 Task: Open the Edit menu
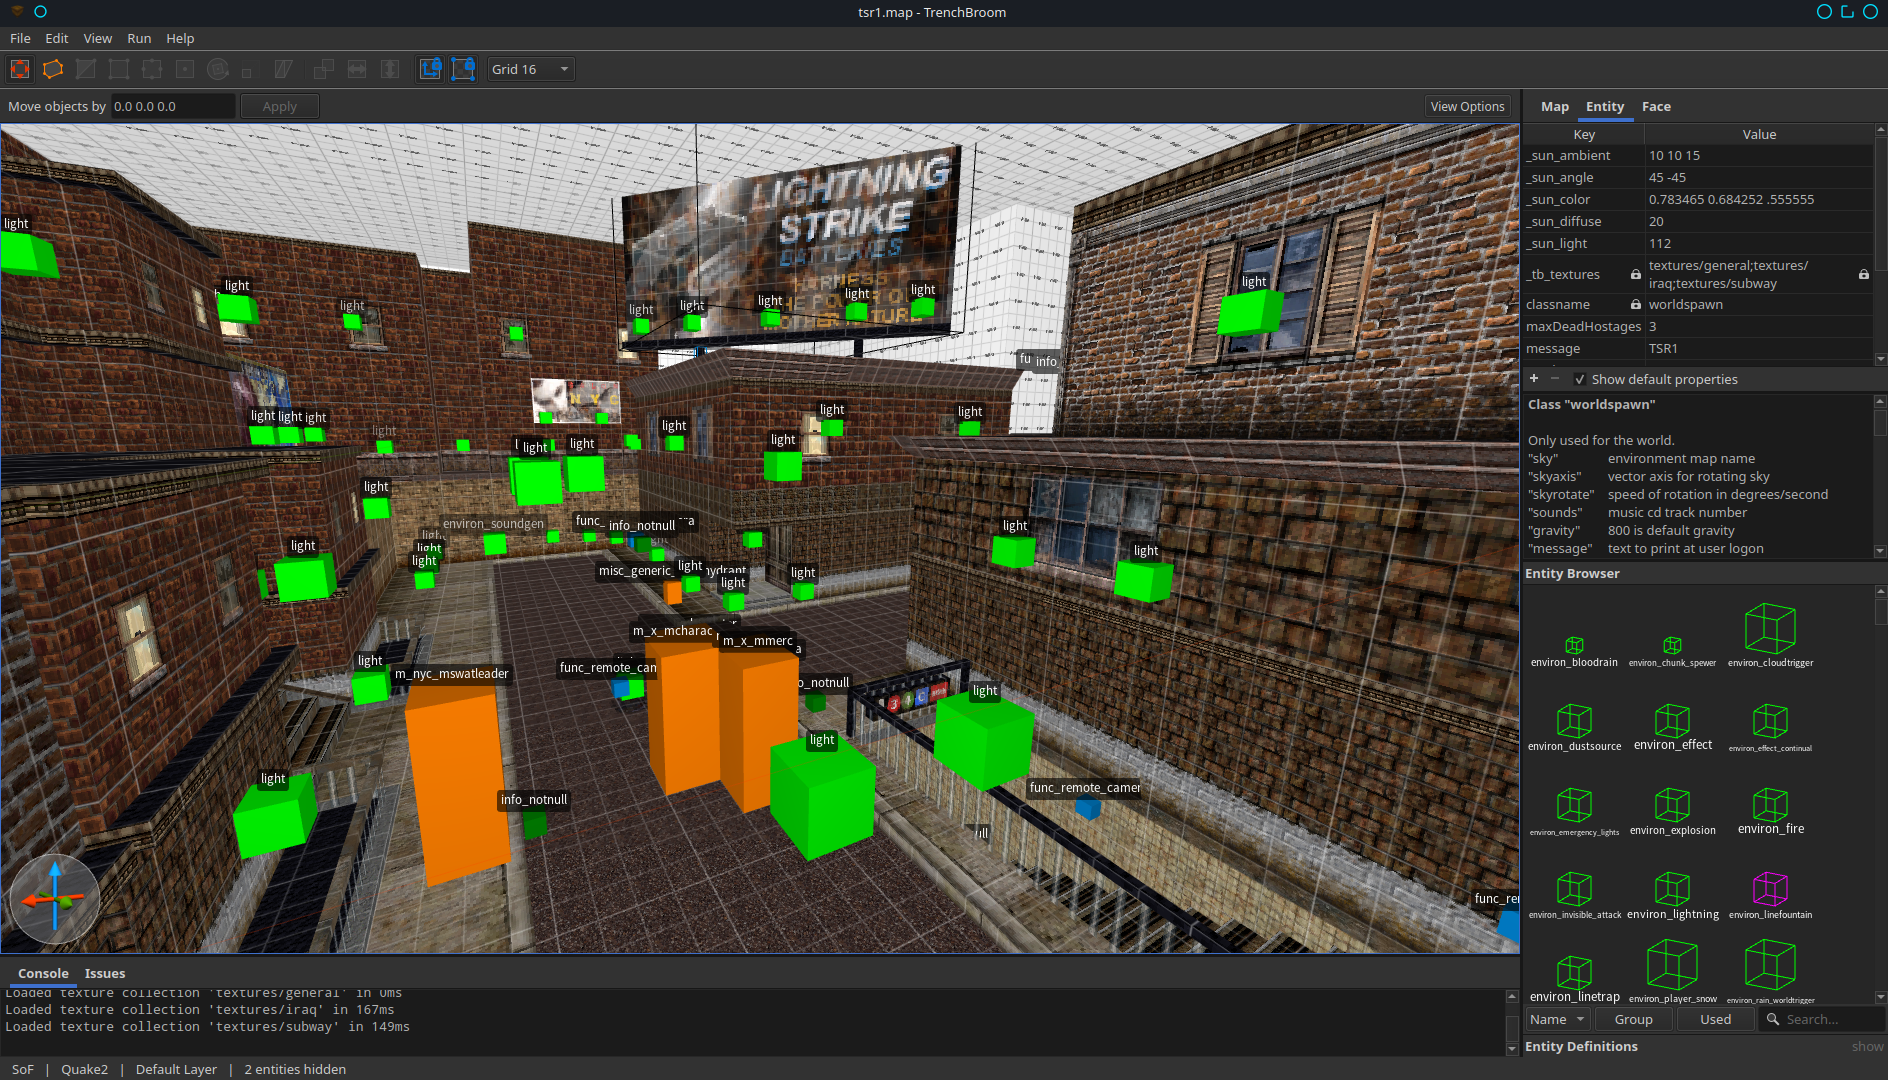pyautogui.click(x=57, y=38)
